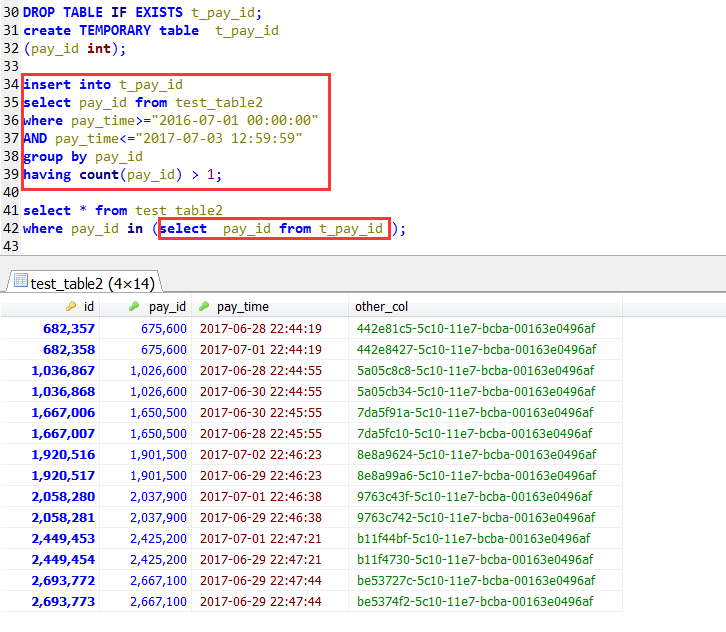
Task: Click the grid icon on the test_table2 tab
Action: coord(20,282)
